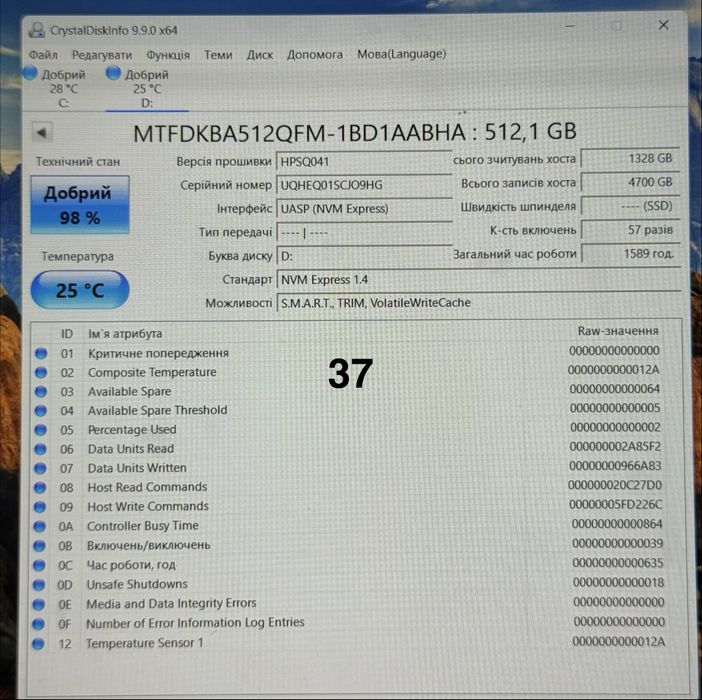
Task: Click the Raw-значення column header
Action: click(617, 331)
